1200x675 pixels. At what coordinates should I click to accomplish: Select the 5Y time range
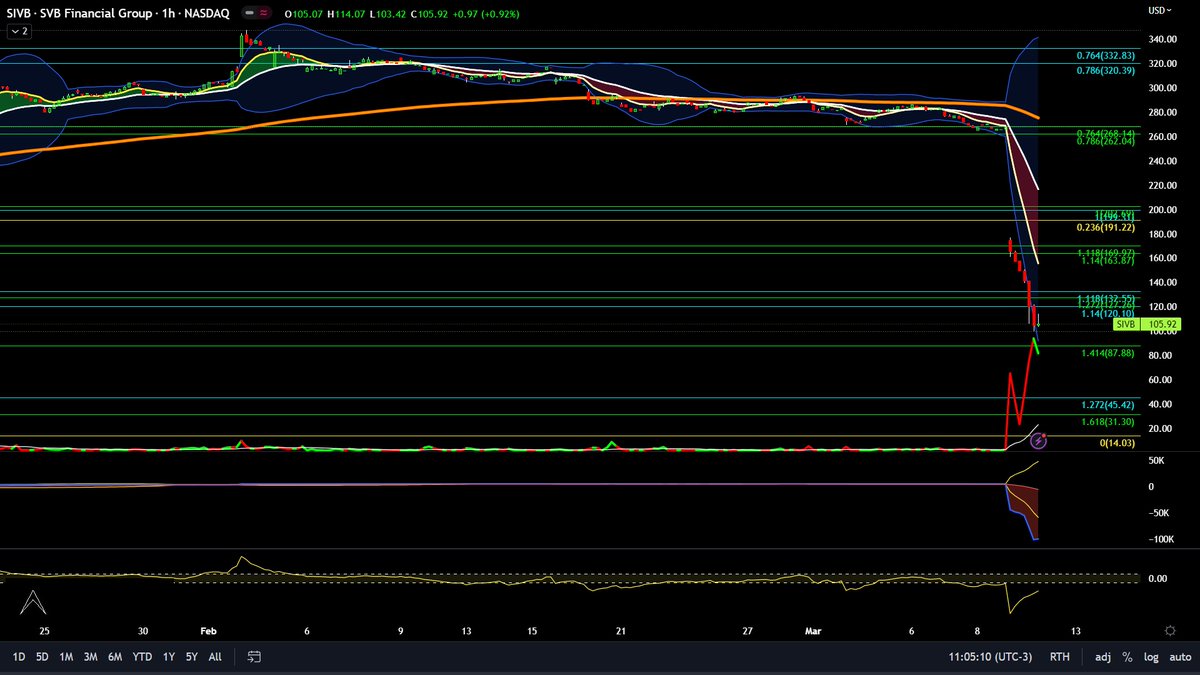click(x=191, y=657)
